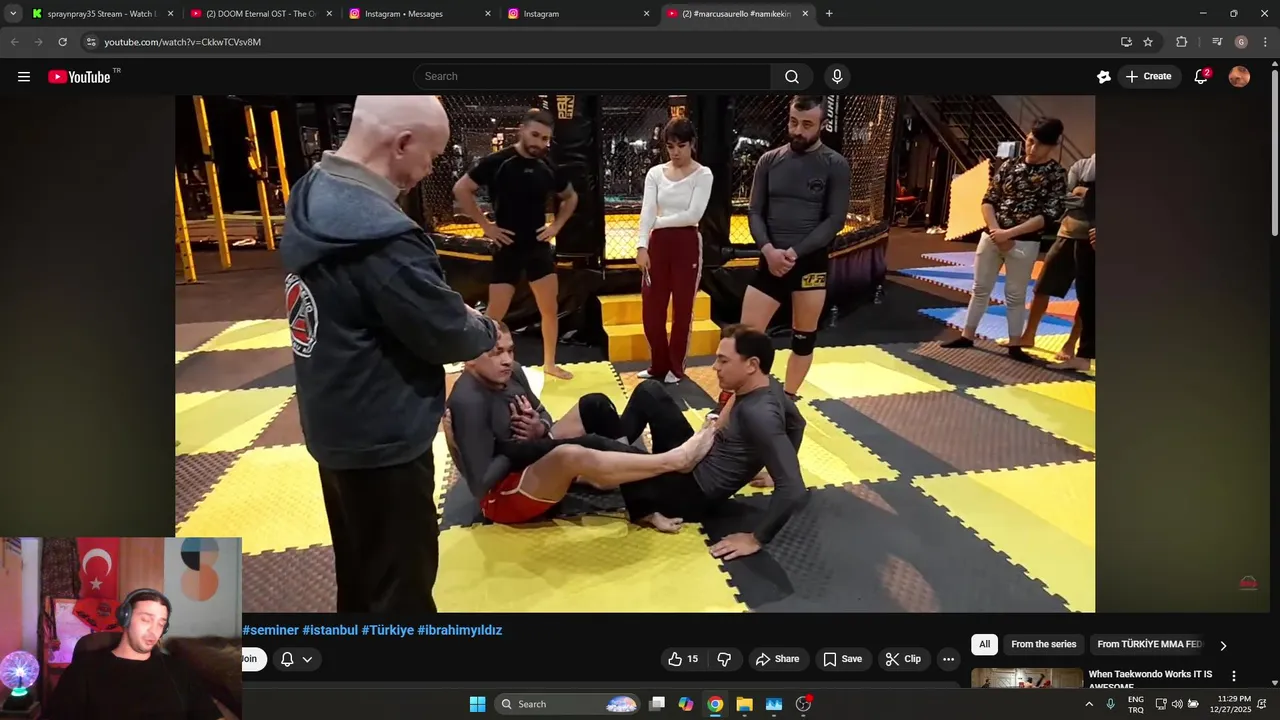Click the #seminer hashtag link

(270, 630)
